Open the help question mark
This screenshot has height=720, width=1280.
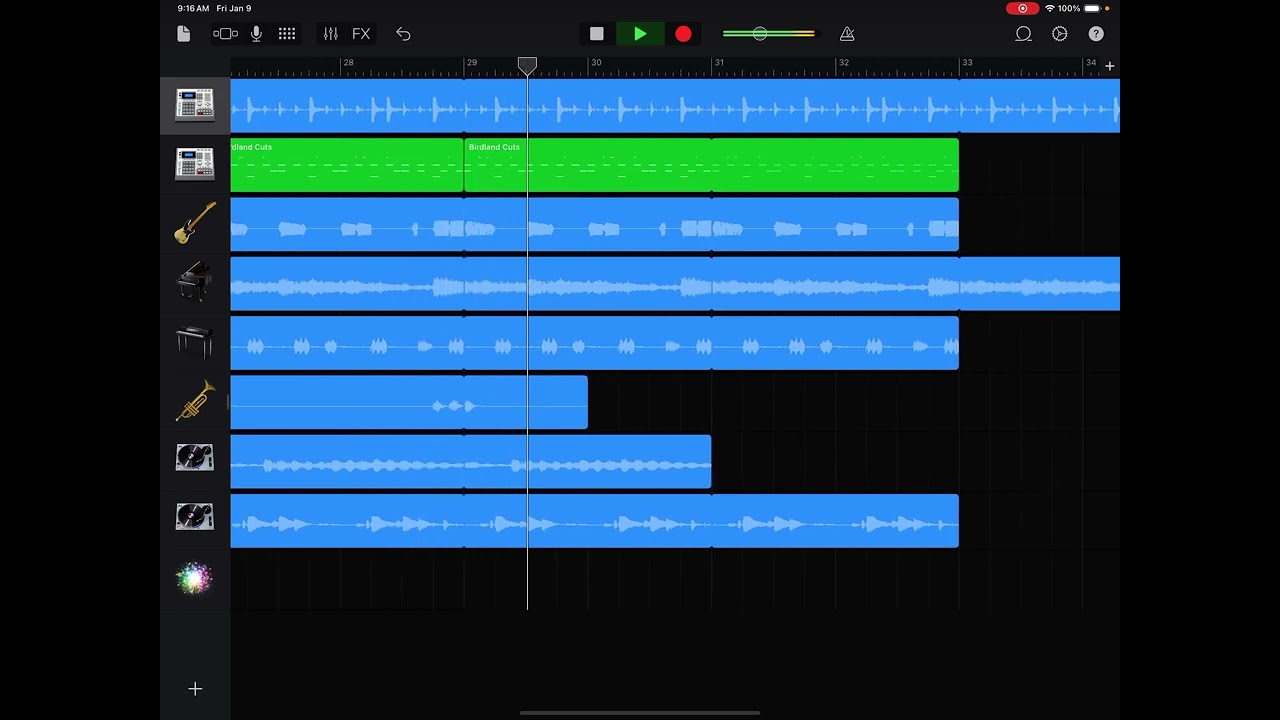[1096, 34]
